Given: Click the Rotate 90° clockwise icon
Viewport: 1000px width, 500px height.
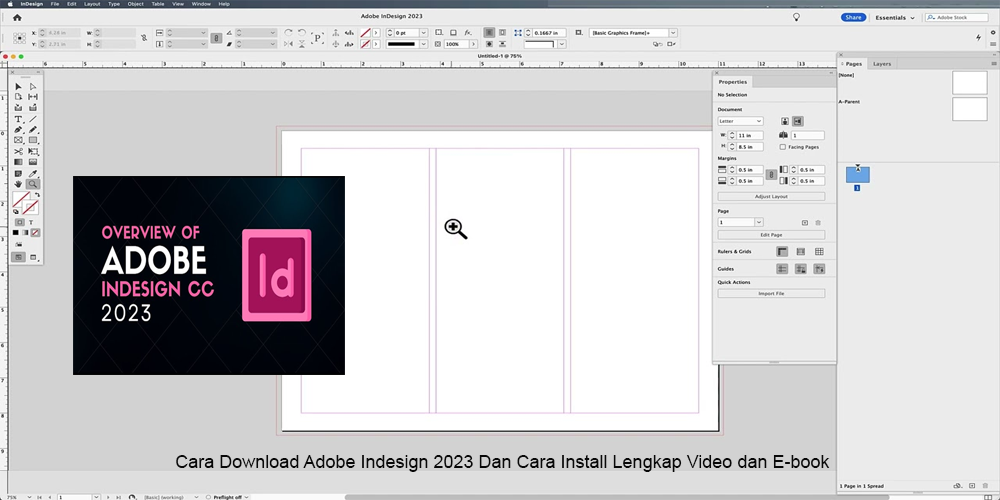Looking at the screenshot, I should pos(288,33).
